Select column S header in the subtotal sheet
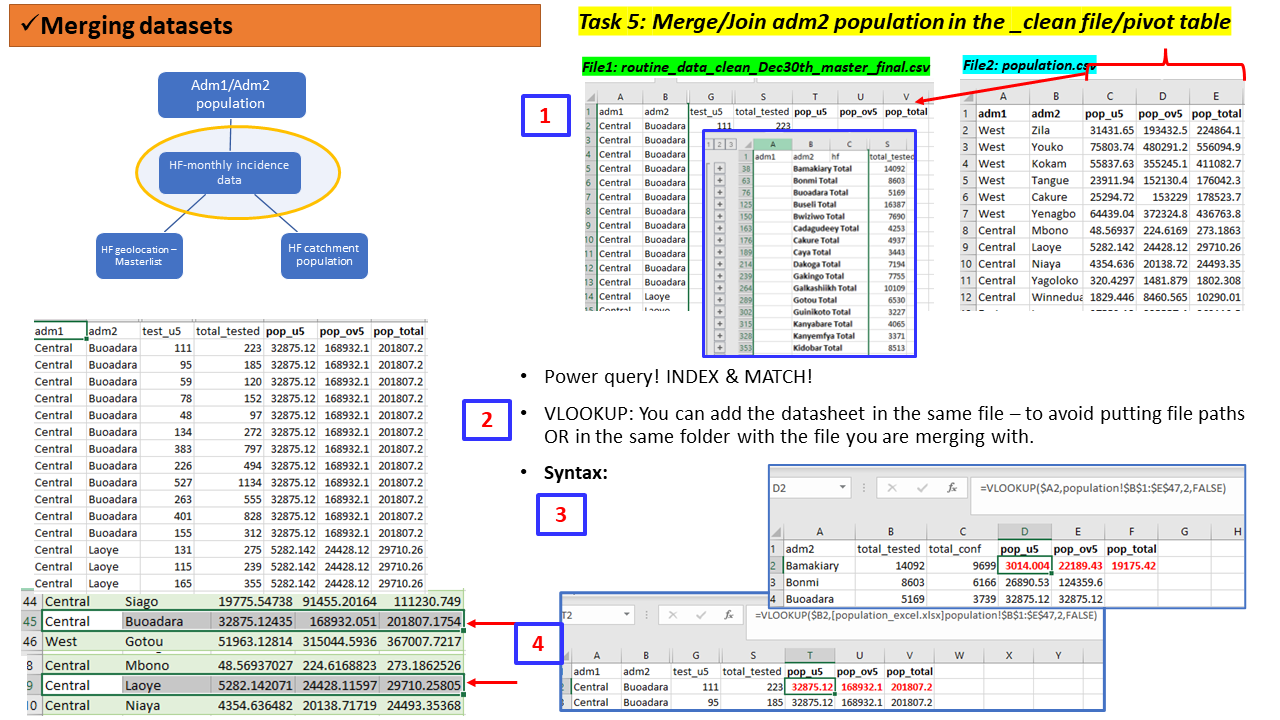The image size is (1280, 720). (x=887, y=144)
